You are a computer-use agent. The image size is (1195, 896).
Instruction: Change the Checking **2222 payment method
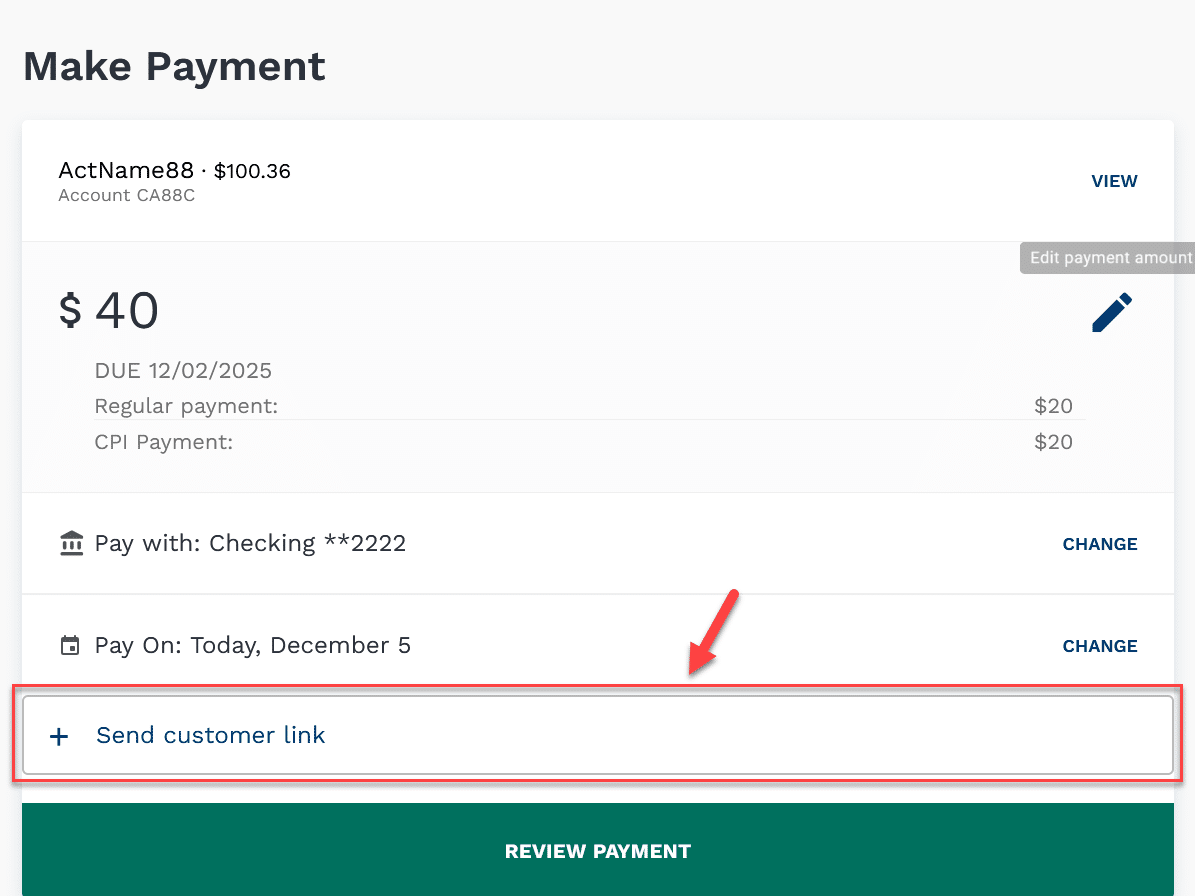point(1100,544)
